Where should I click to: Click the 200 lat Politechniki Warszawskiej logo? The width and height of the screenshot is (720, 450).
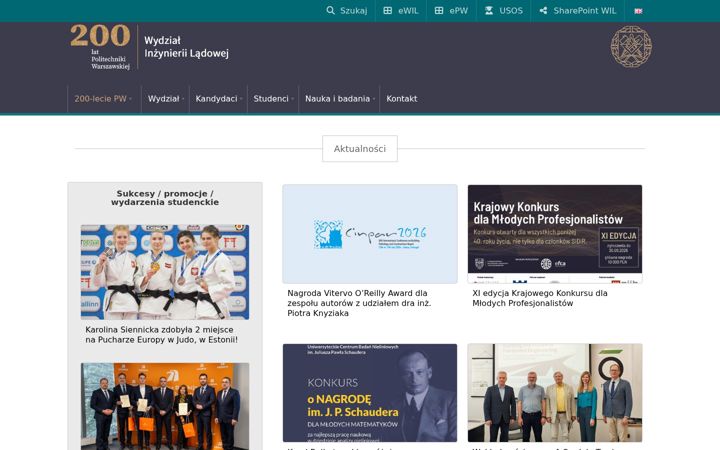click(x=100, y=47)
